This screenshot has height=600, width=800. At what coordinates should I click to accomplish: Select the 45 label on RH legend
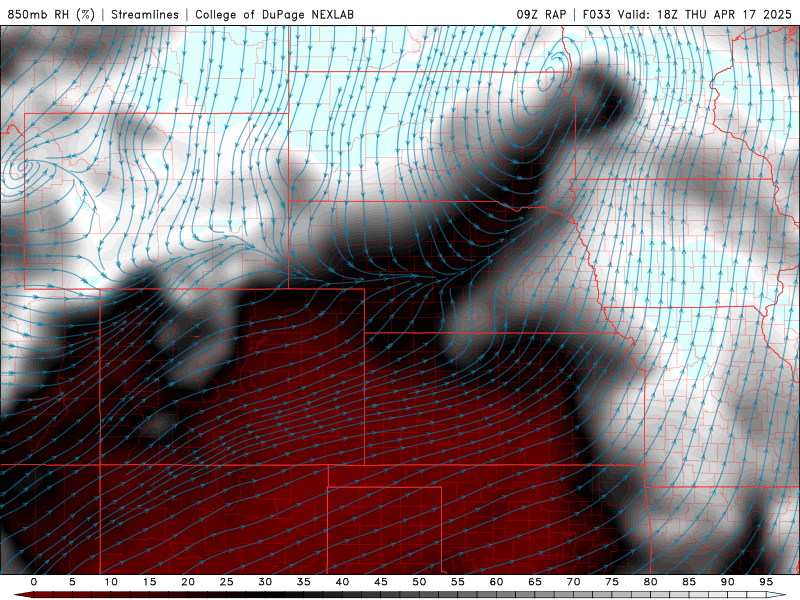click(x=381, y=582)
